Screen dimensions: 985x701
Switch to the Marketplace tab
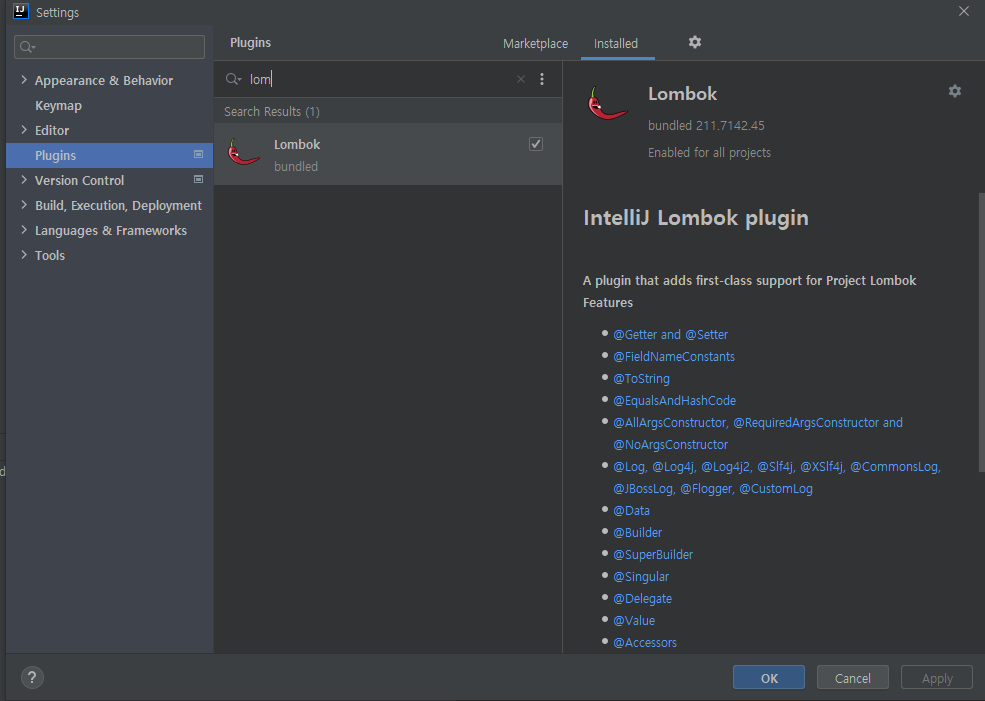click(535, 43)
